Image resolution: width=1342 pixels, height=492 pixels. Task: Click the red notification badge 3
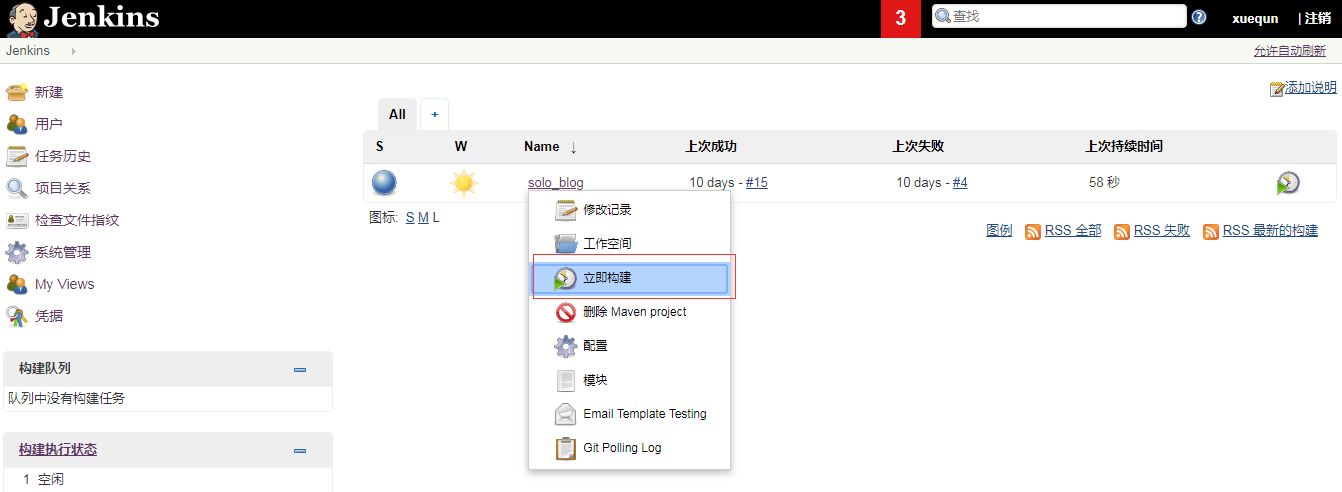point(900,19)
